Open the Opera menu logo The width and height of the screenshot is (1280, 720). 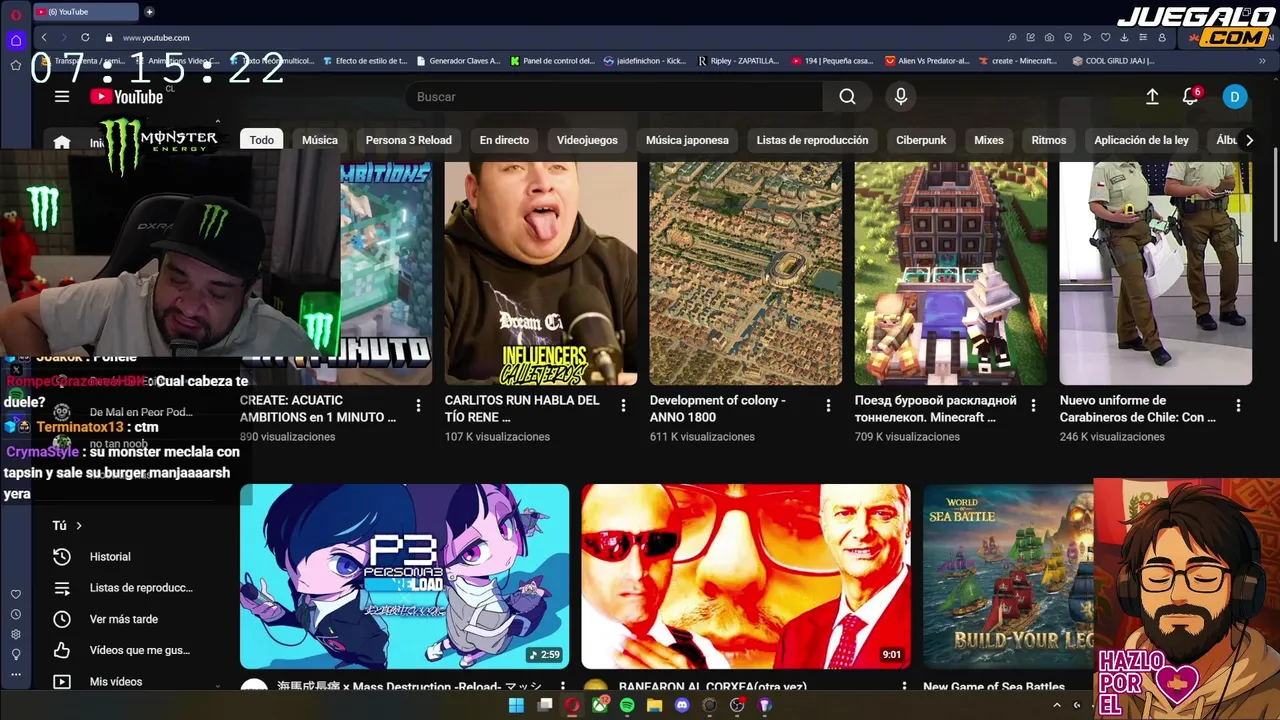point(16,14)
